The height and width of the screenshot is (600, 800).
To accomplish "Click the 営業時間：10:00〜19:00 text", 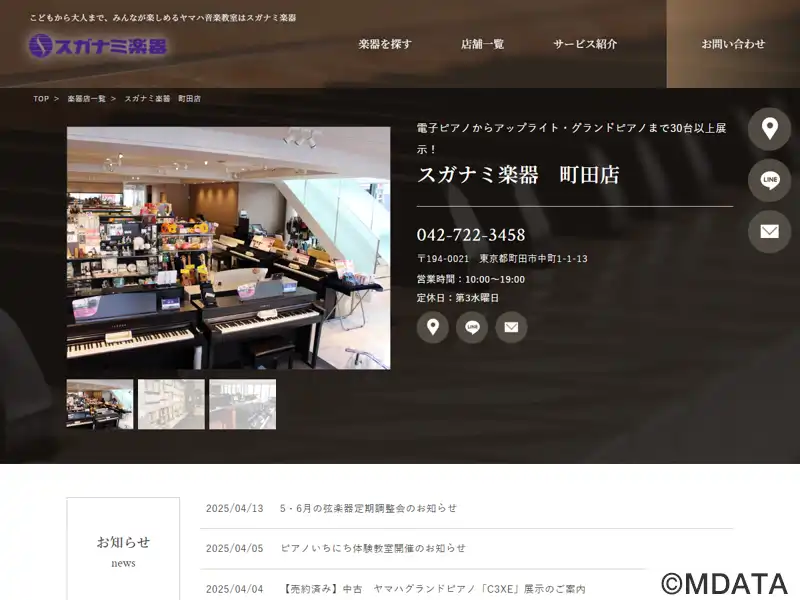I will coord(471,279).
